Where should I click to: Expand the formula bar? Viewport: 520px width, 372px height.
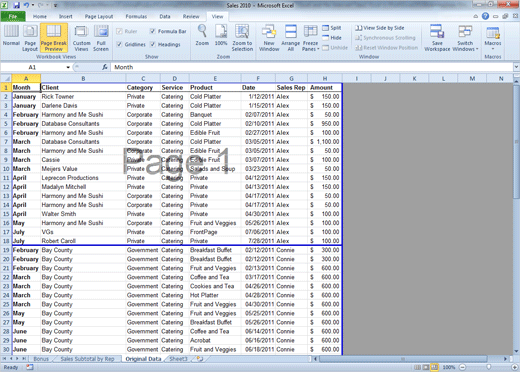(516, 67)
